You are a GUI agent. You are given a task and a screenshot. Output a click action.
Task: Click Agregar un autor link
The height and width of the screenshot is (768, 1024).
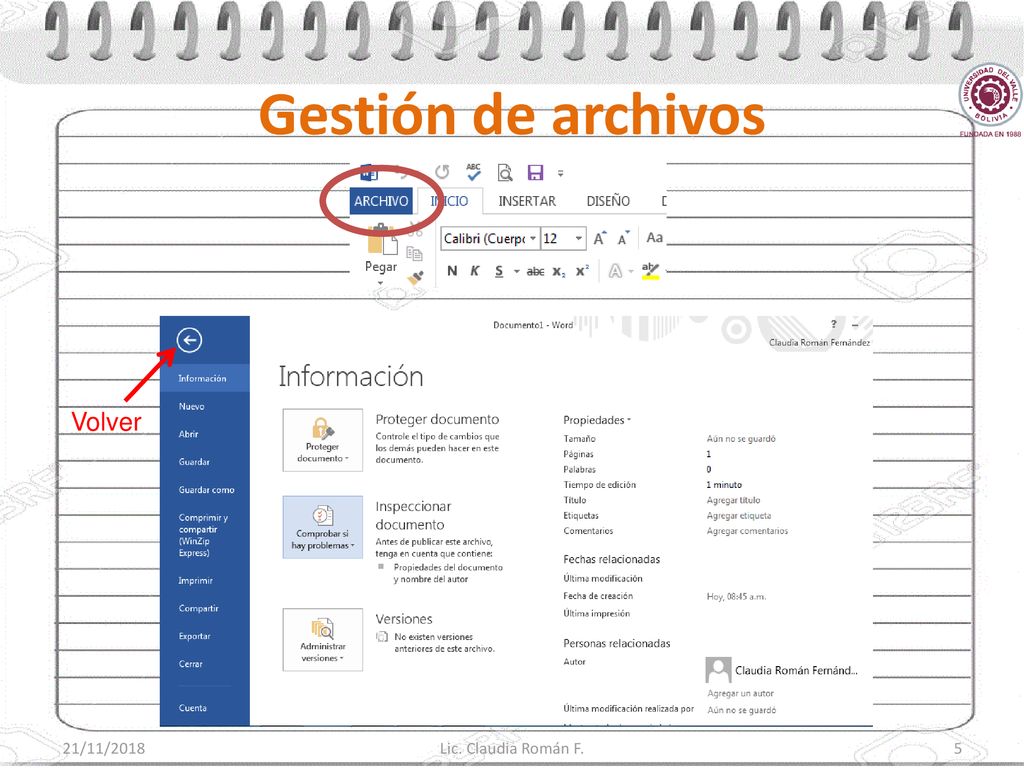tap(741, 694)
